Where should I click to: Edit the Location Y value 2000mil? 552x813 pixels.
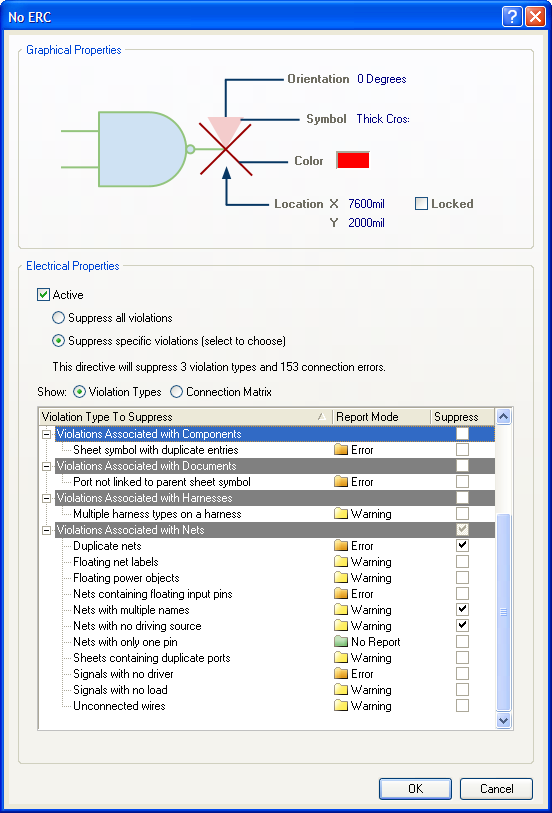tap(366, 223)
